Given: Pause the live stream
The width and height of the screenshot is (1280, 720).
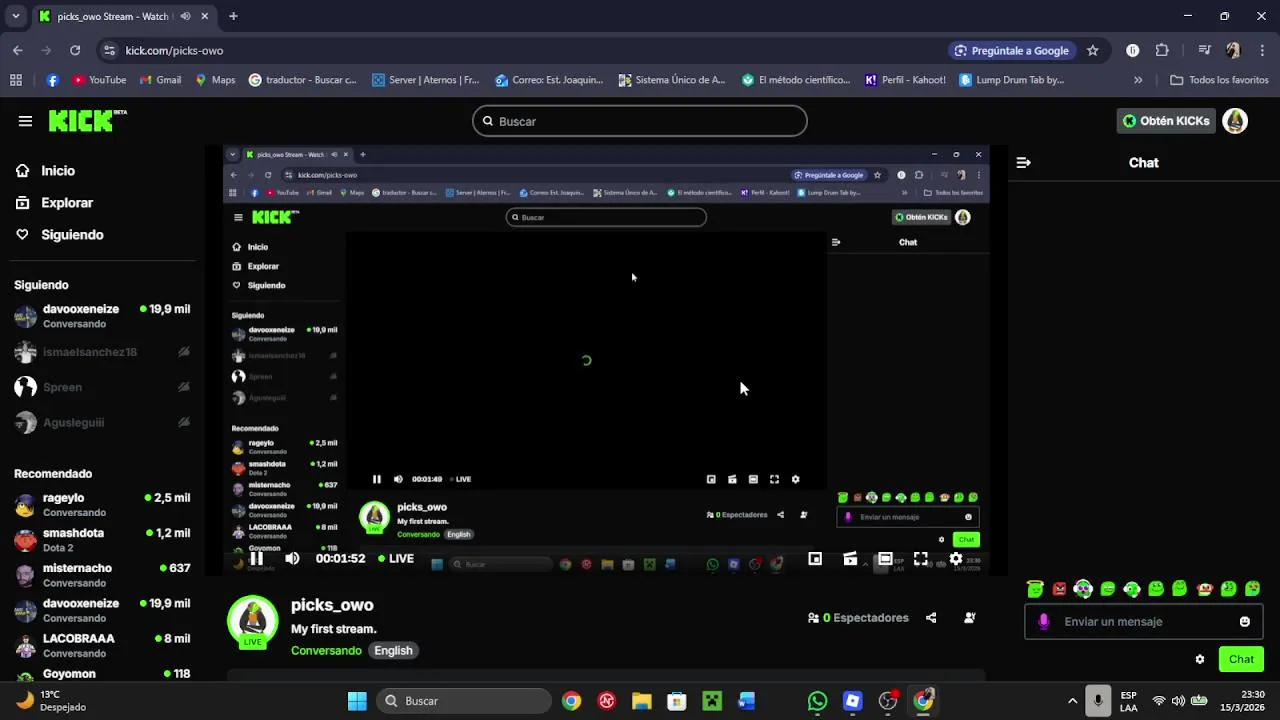Looking at the screenshot, I should point(256,559).
